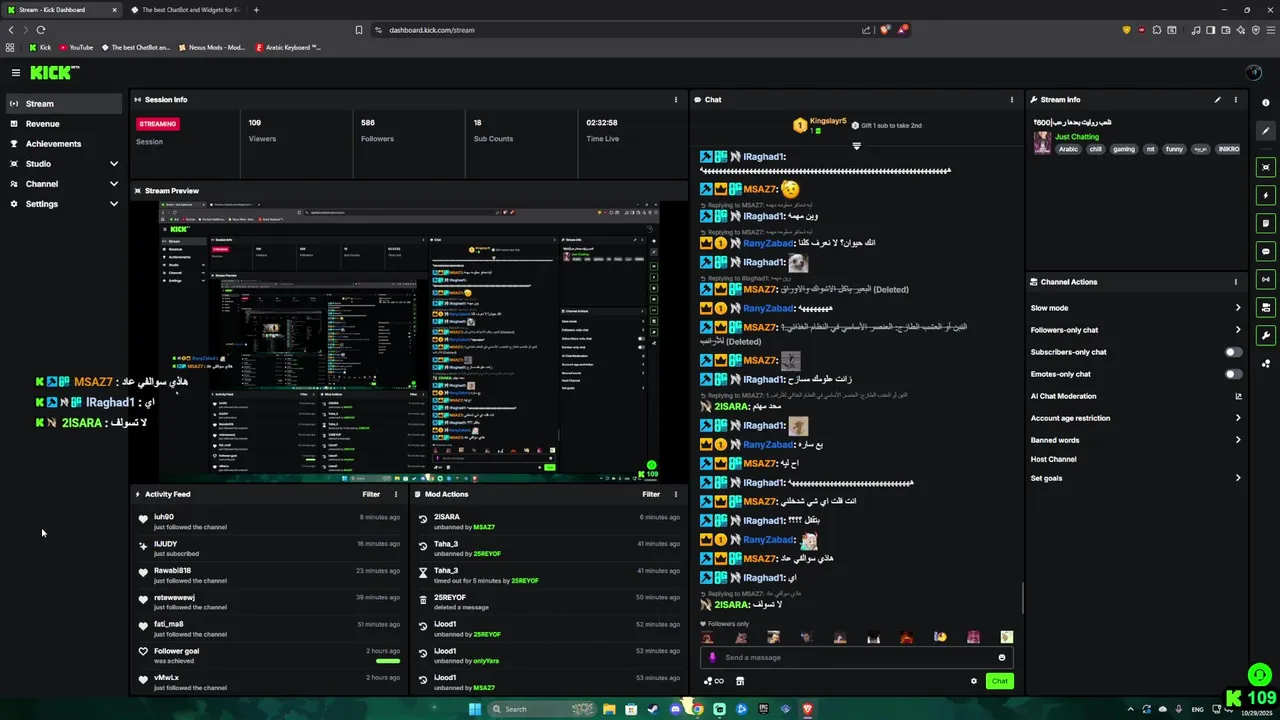1280x720 pixels.
Task: Toggle Subscribers-only chat switch
Action: (1234, 352)
